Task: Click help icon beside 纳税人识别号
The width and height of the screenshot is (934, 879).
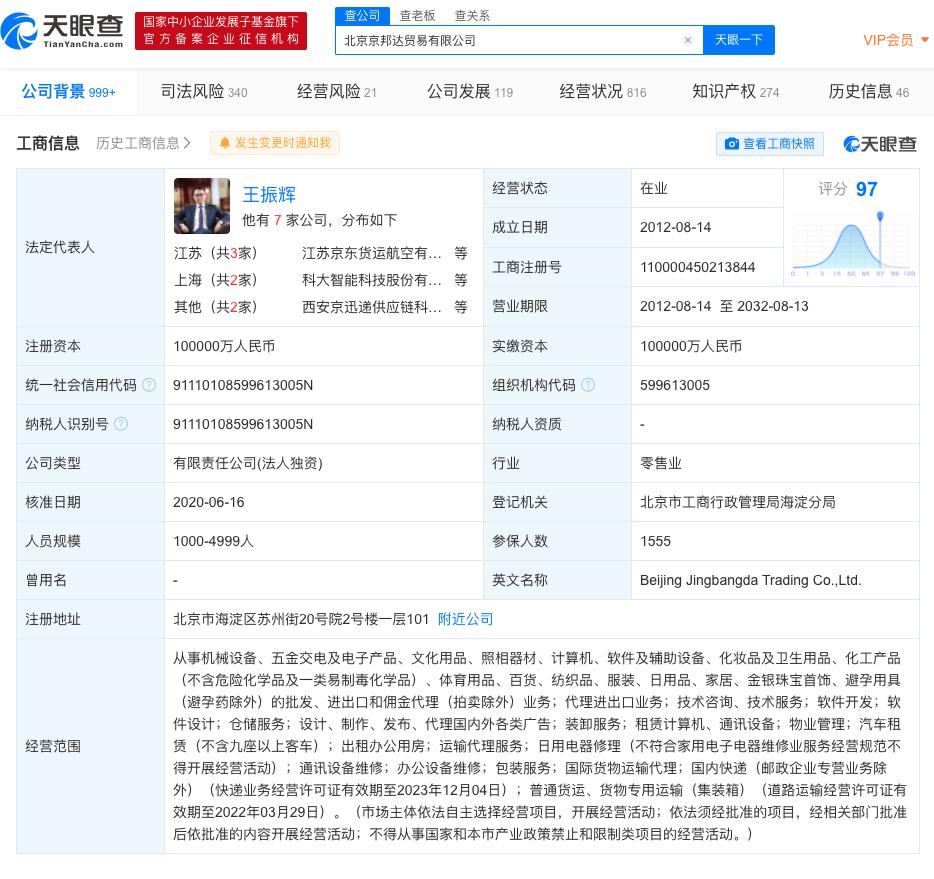Action: pyautogui.click(x=121, y=424)
